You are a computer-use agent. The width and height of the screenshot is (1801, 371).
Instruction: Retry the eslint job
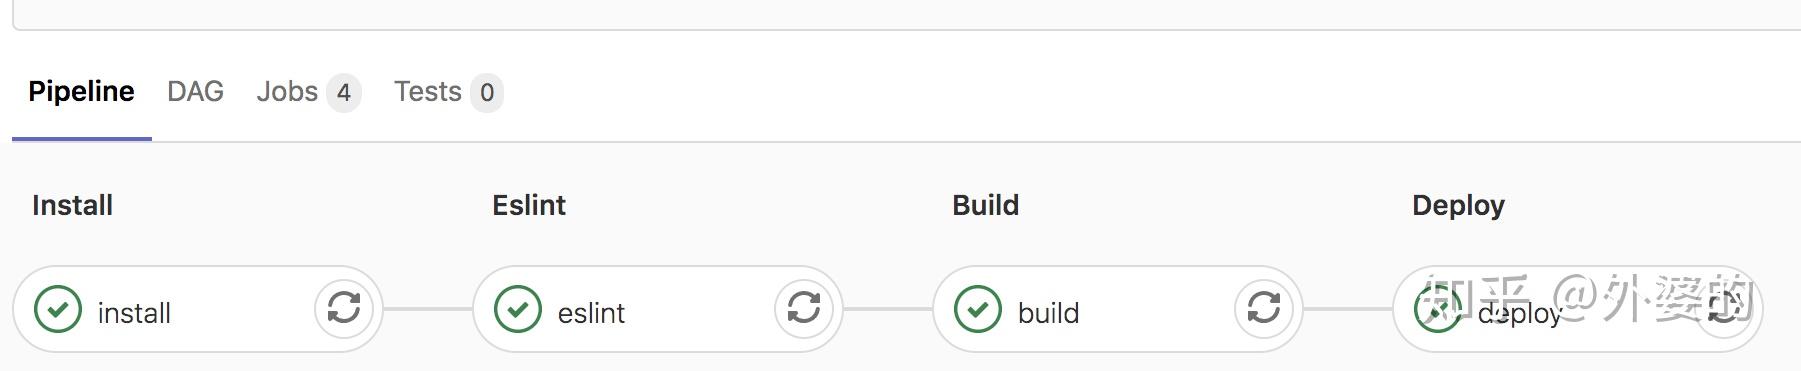point(804,308)
